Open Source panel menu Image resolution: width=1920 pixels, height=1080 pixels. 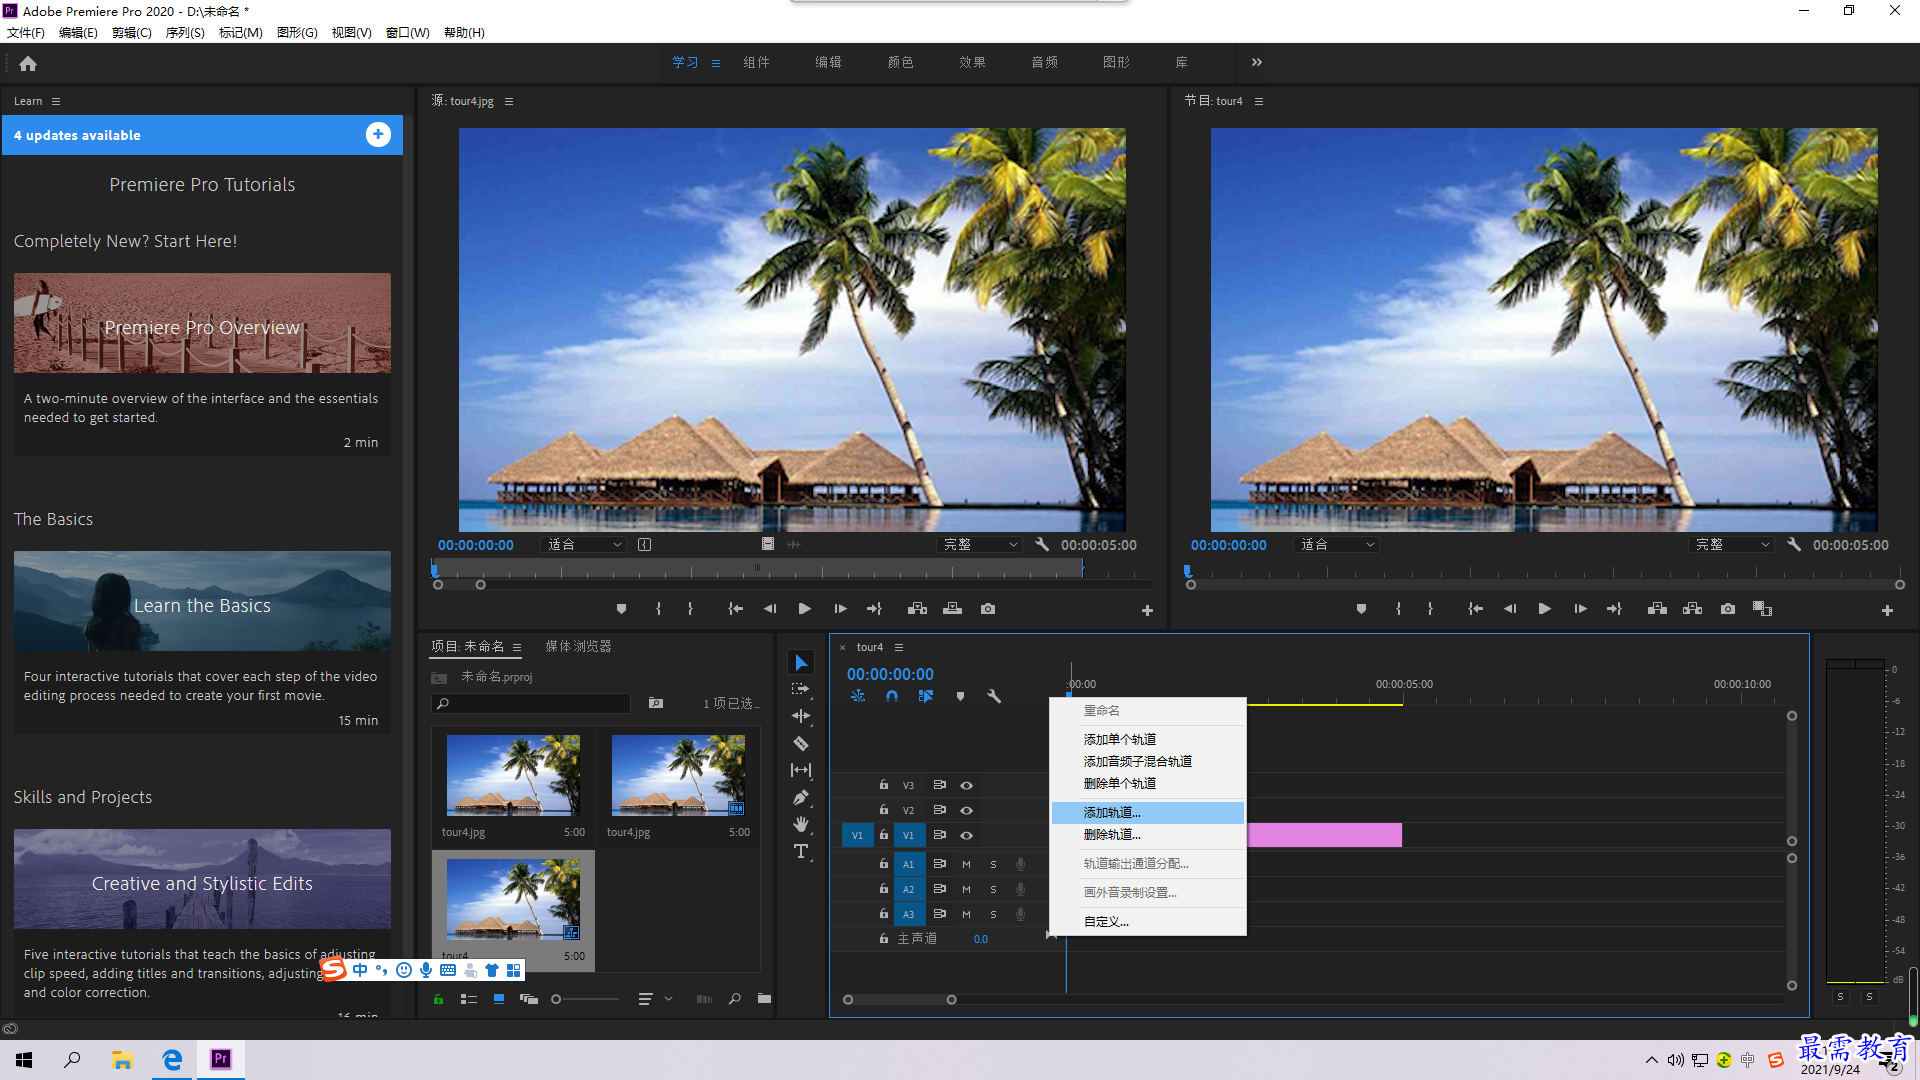(x=509, y=101)
